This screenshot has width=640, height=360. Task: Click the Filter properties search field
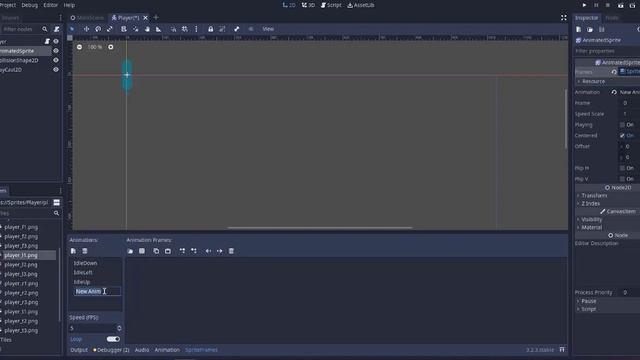[607, 51]
